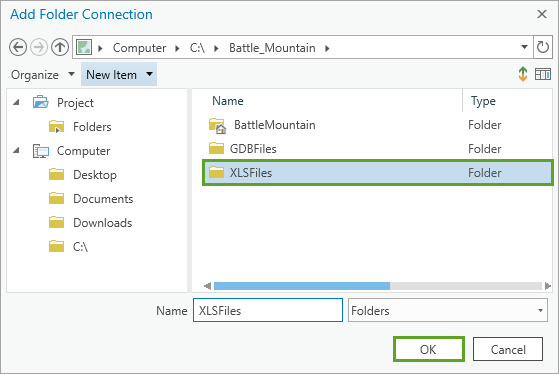Click the Folder type cell for BattleMountain

pos(484,125)
